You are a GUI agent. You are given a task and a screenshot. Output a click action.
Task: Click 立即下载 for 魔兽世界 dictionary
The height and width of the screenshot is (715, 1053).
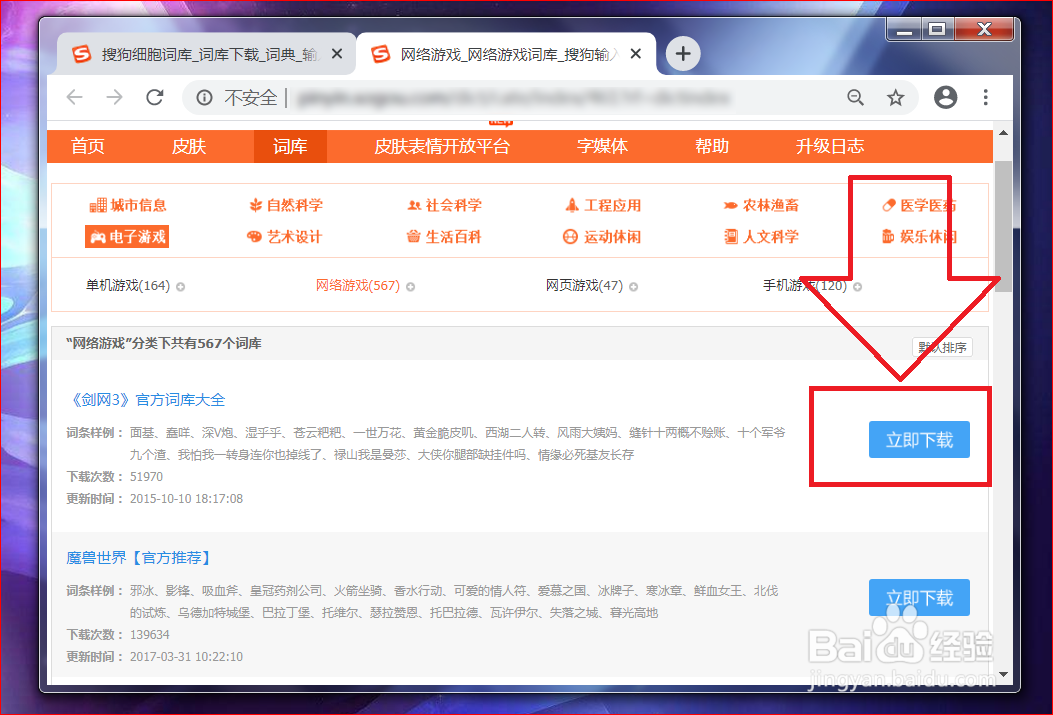pyautogui.click(x=919, y=598)
